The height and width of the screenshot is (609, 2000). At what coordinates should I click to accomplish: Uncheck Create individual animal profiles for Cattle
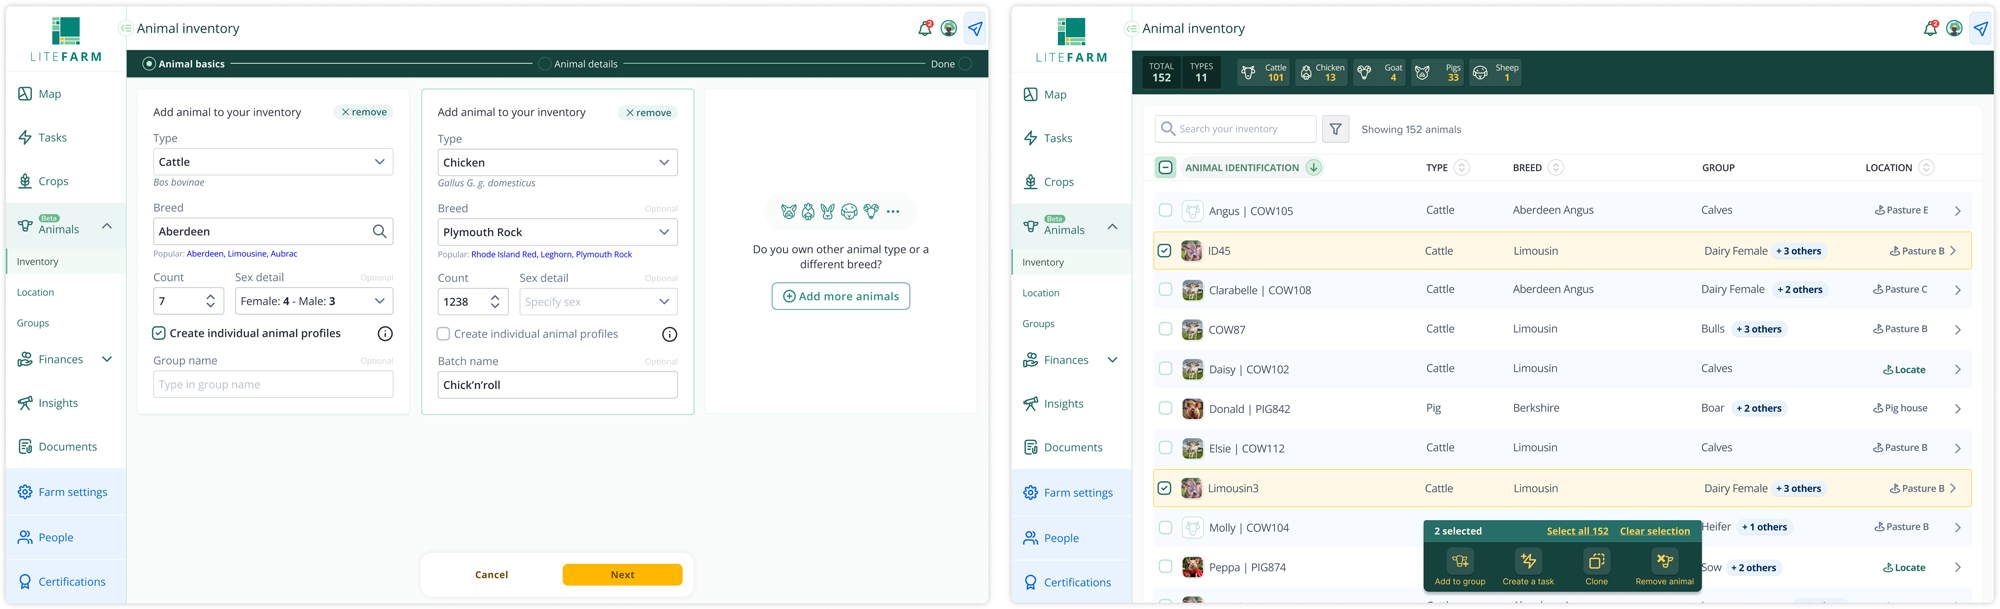tap(159, 333)
